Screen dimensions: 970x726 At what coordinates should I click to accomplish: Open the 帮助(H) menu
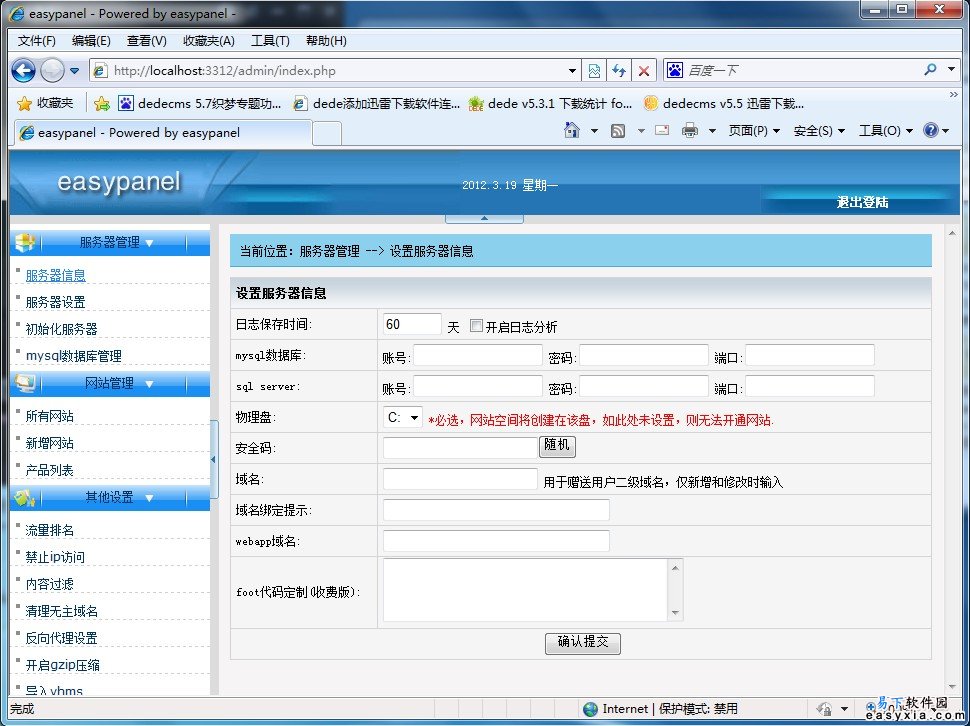(x=326, y=41)
